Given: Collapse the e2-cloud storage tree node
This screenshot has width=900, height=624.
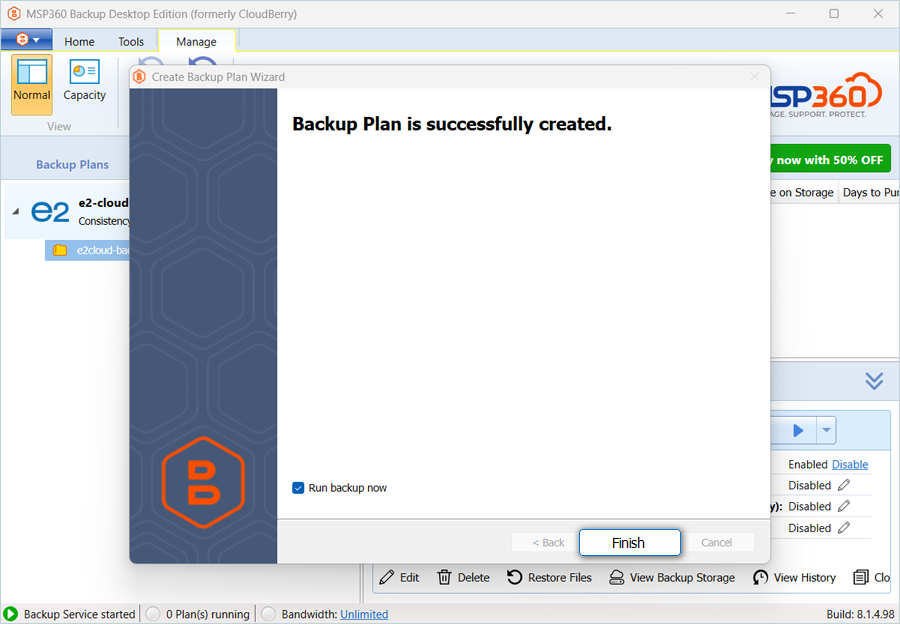Looking at the screenshot, I should click(16, 211).
